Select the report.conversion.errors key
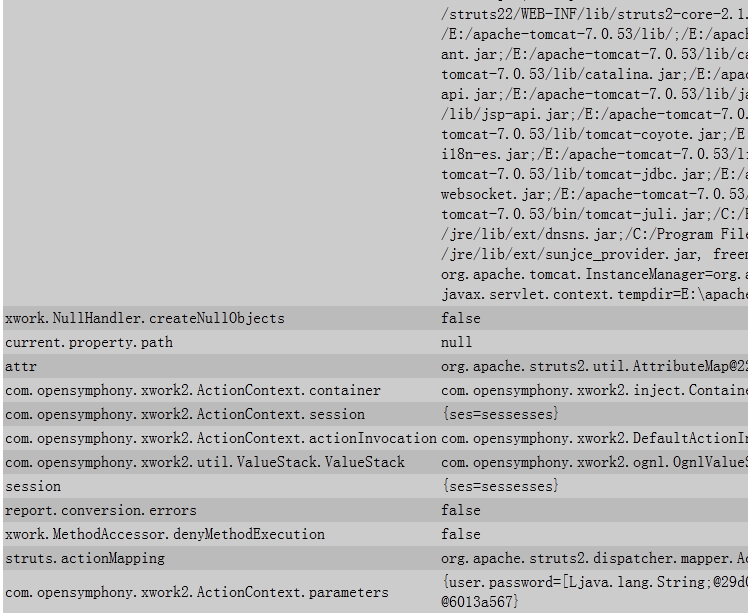Screen dimensions: 748x613 (x=101, y=510)
